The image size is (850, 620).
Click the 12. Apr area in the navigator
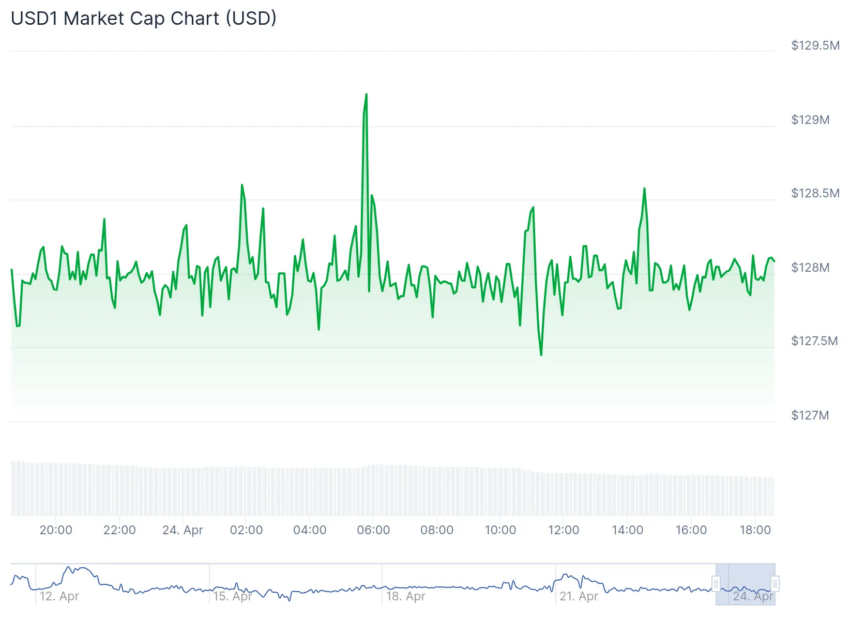[x=59, y=596]
